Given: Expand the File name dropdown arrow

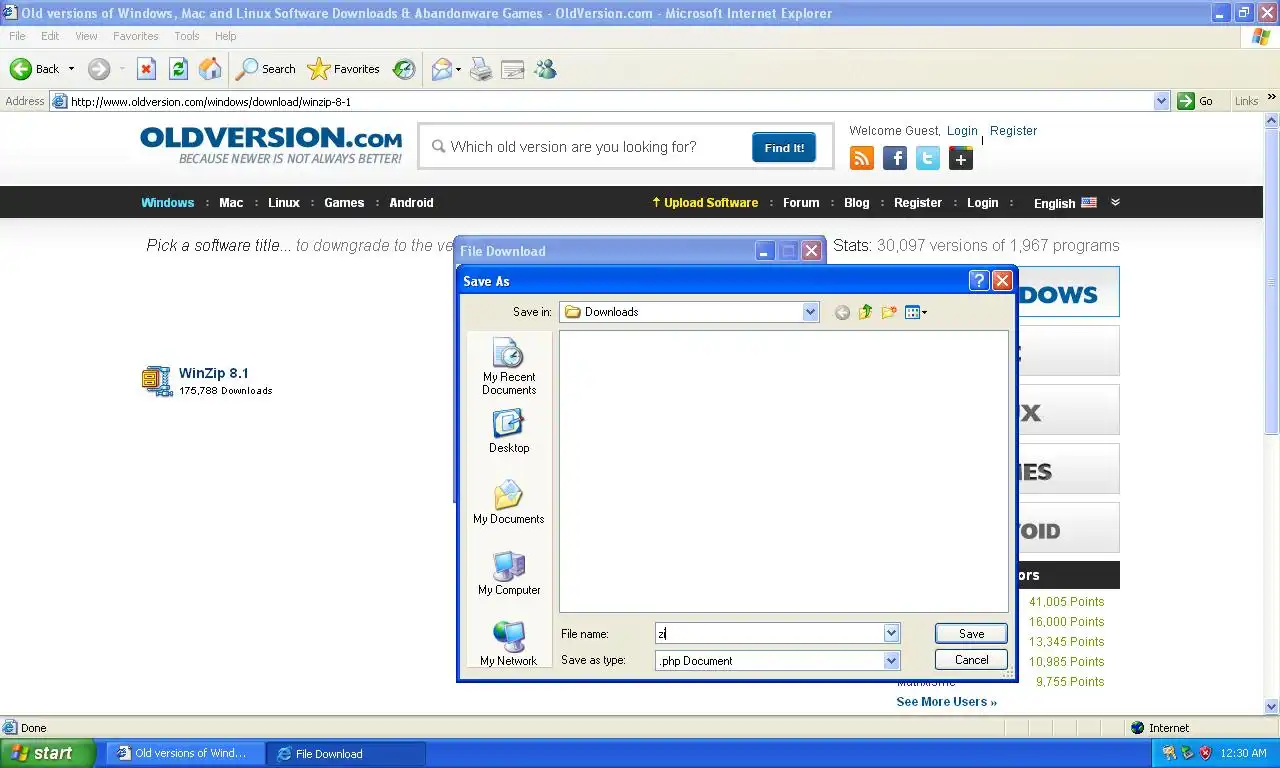Looking at the screenshot, I should point(891,633).
